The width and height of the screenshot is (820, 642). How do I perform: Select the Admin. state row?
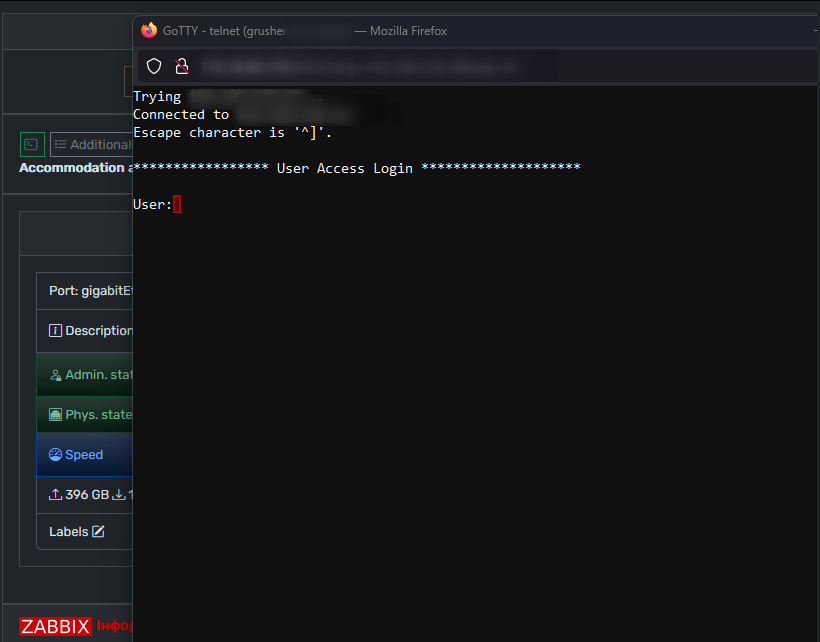click(85, 374)
